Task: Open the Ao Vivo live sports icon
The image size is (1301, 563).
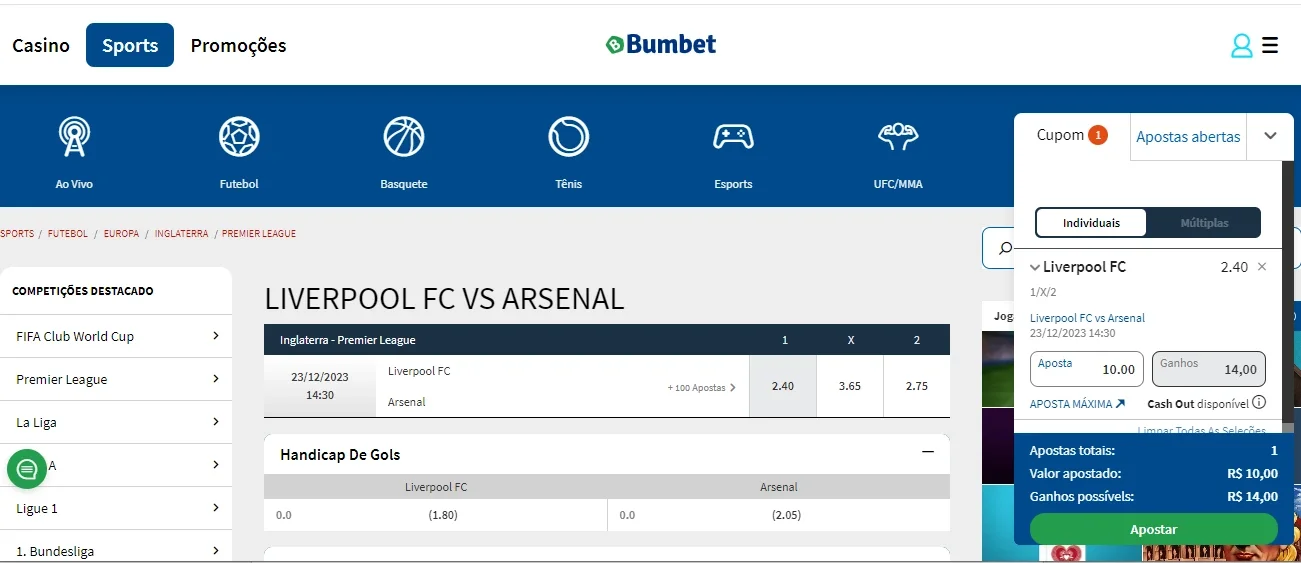Action: pos(74,138)
